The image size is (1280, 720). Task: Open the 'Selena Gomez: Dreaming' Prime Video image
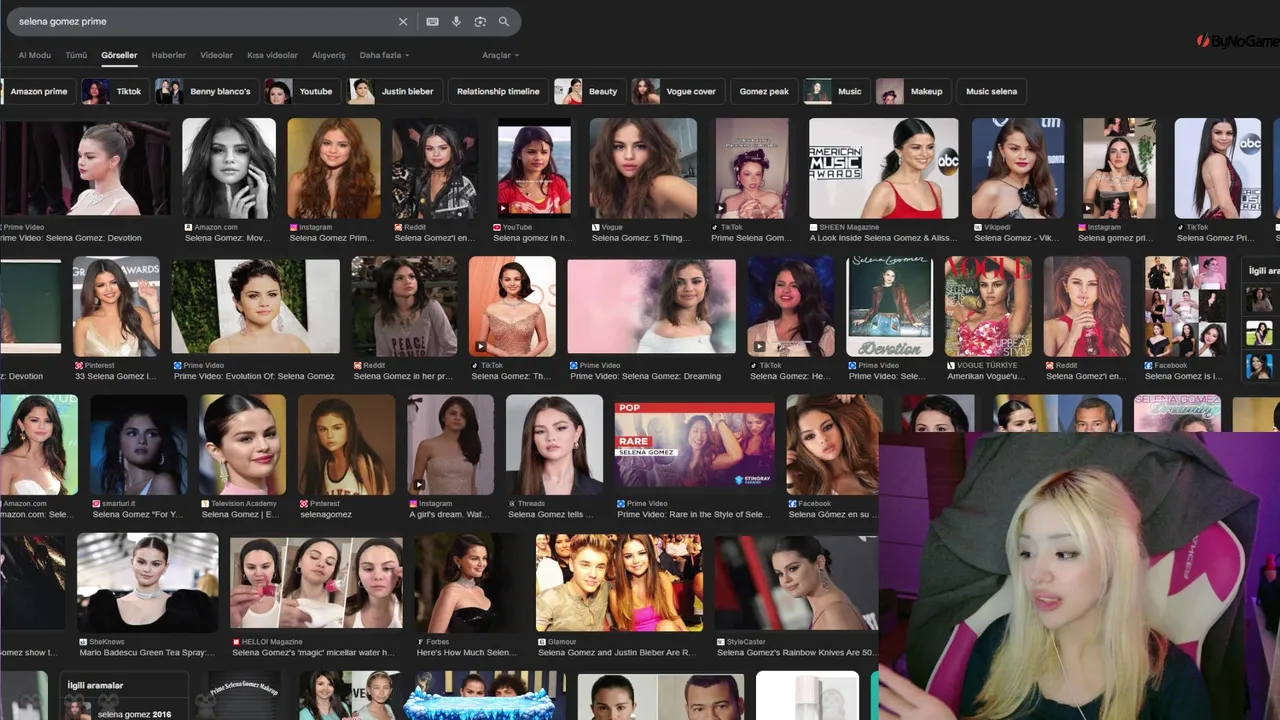[x=651, y=306]
